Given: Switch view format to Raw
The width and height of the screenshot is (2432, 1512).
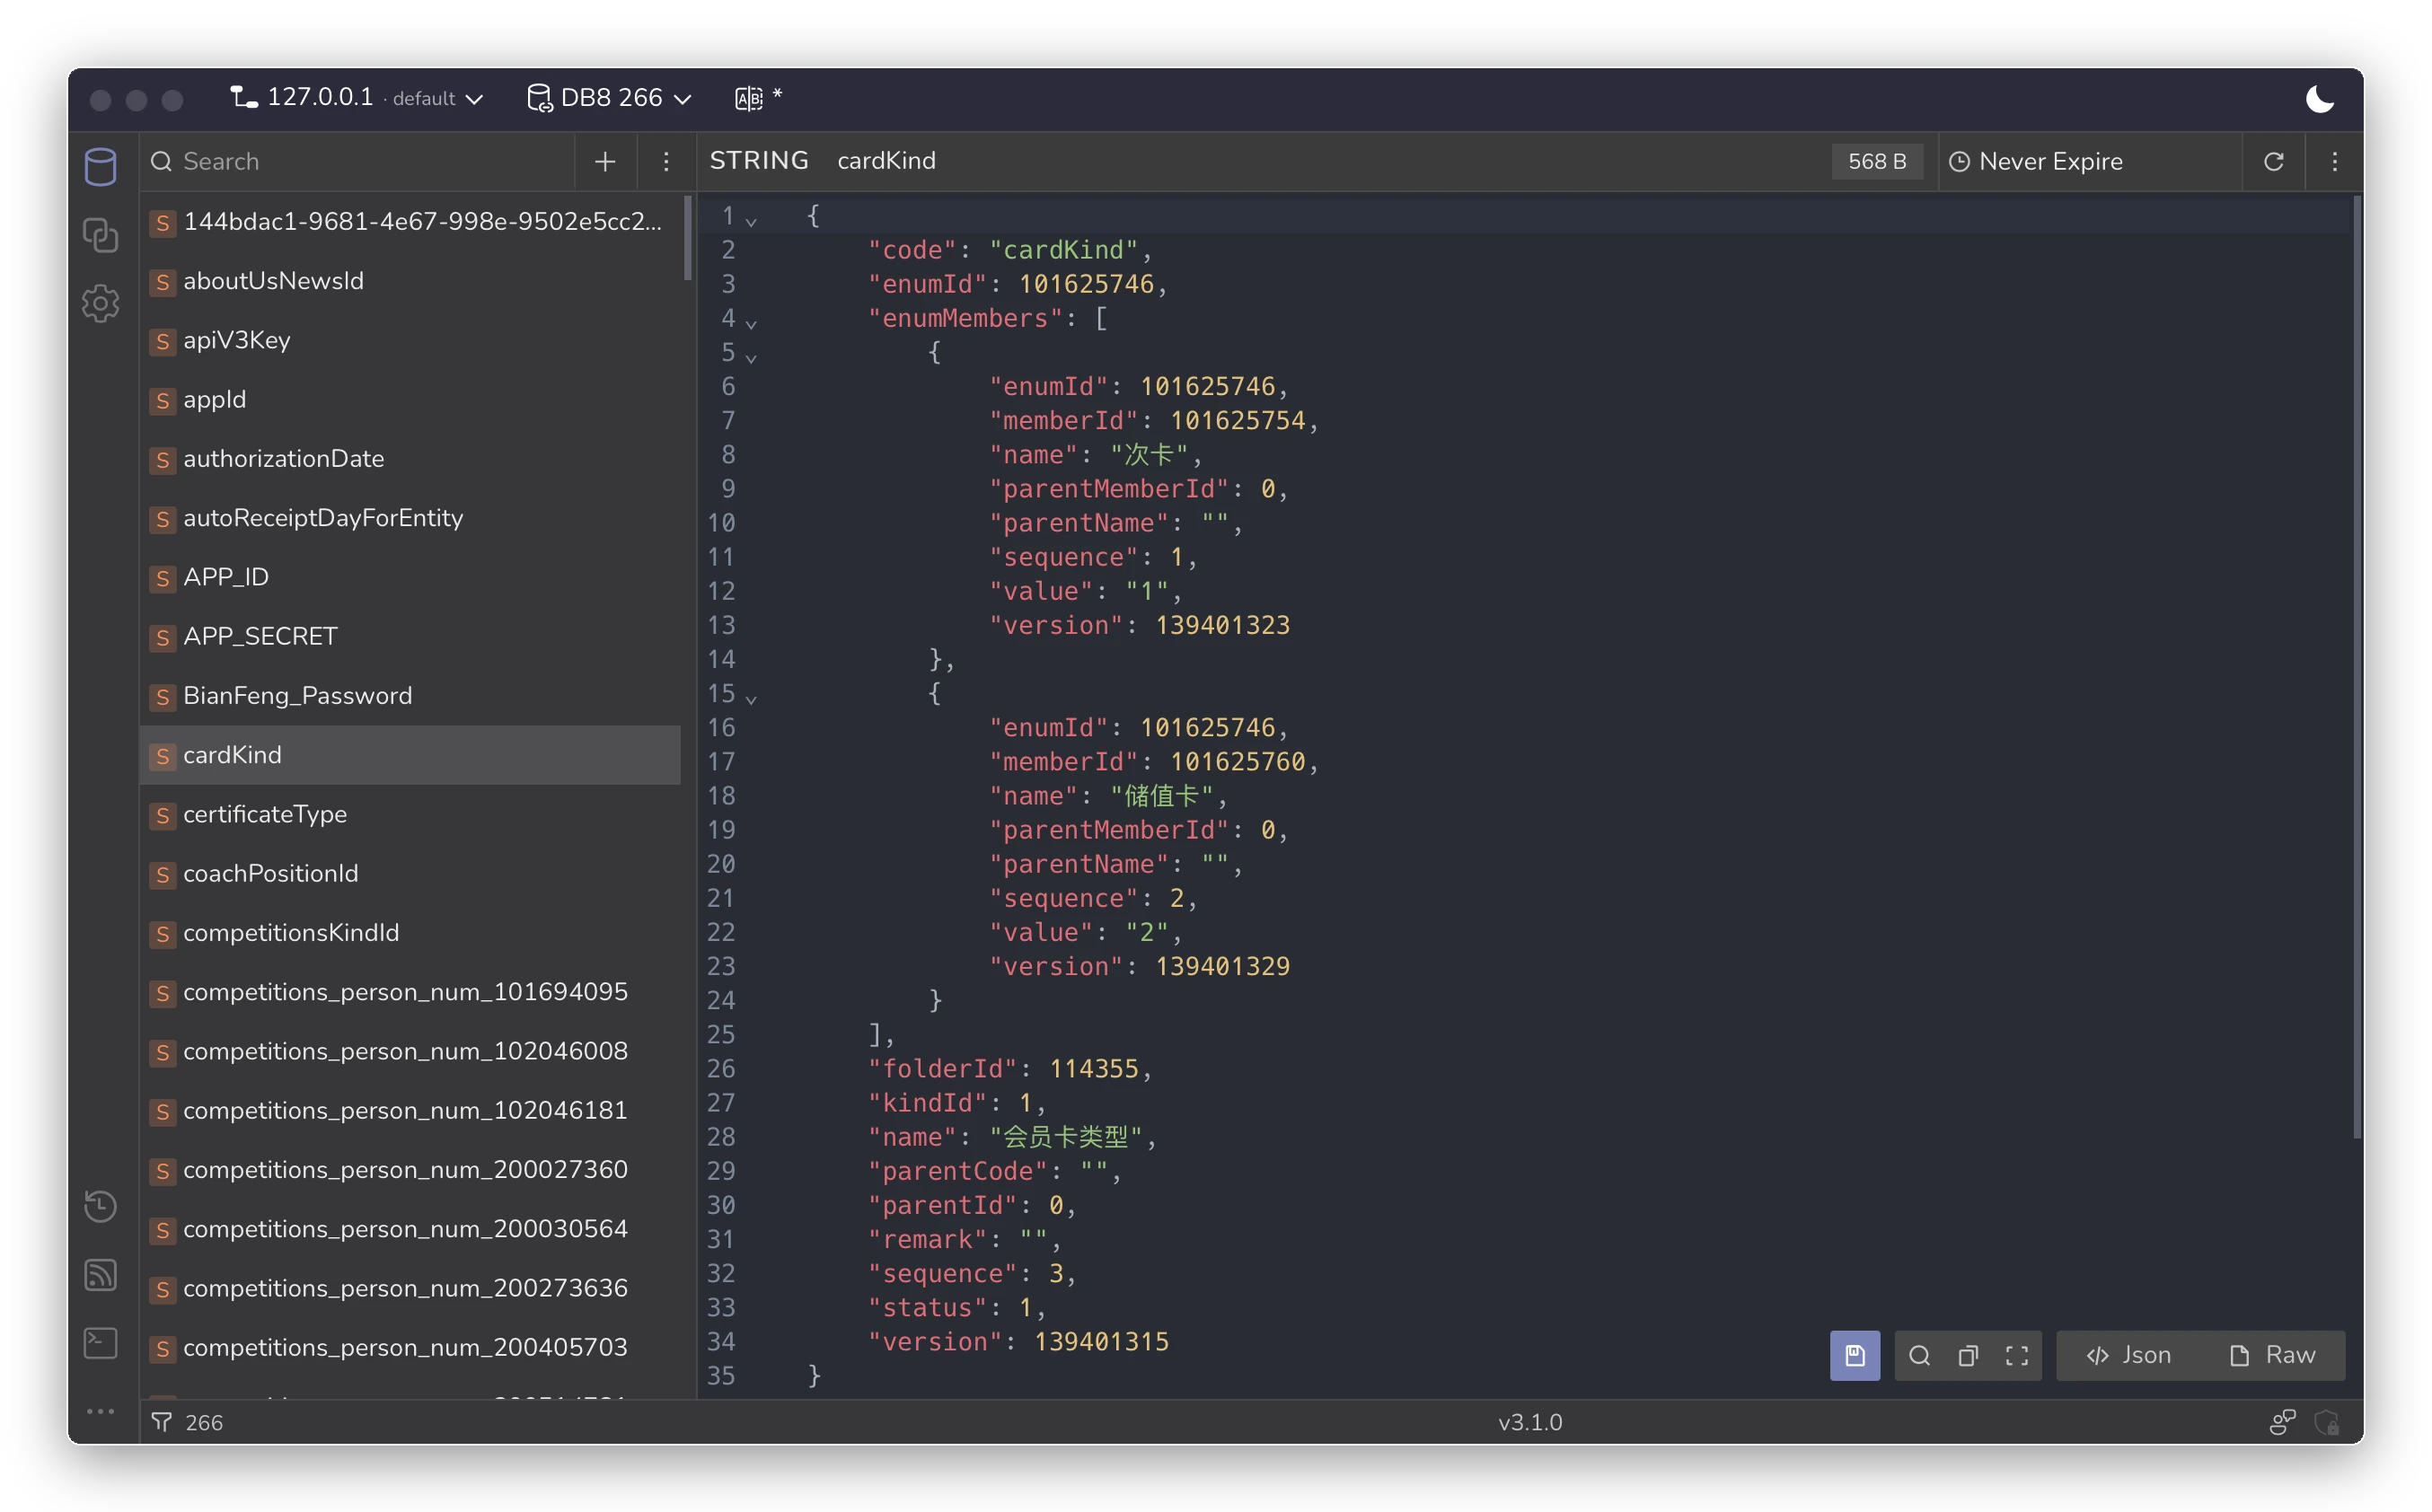Looking at the screenshot, I should coord(2271,1355).
